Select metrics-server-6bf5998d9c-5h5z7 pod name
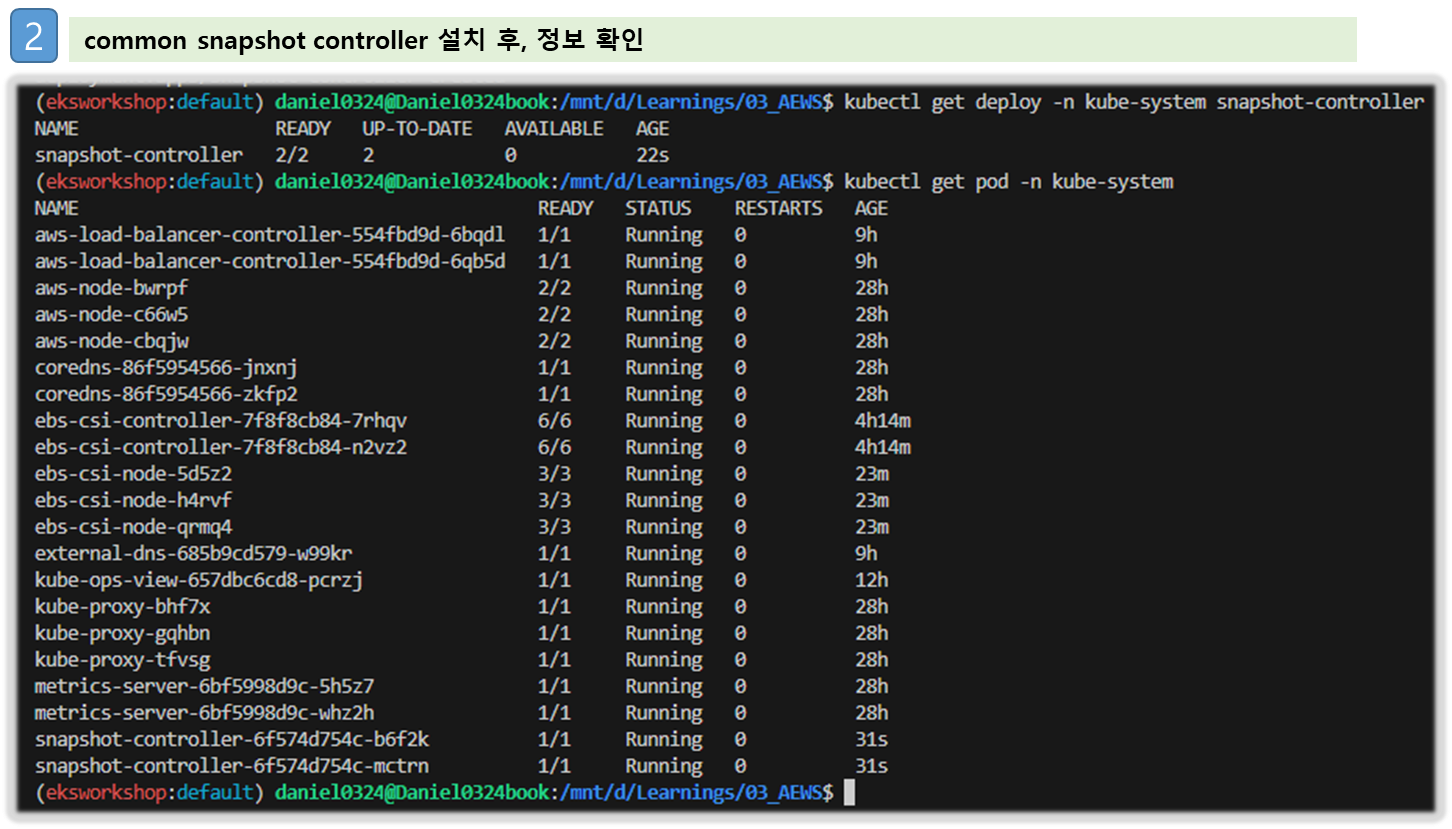Screen dimensions: 1452x829 [x=205, y=686]
